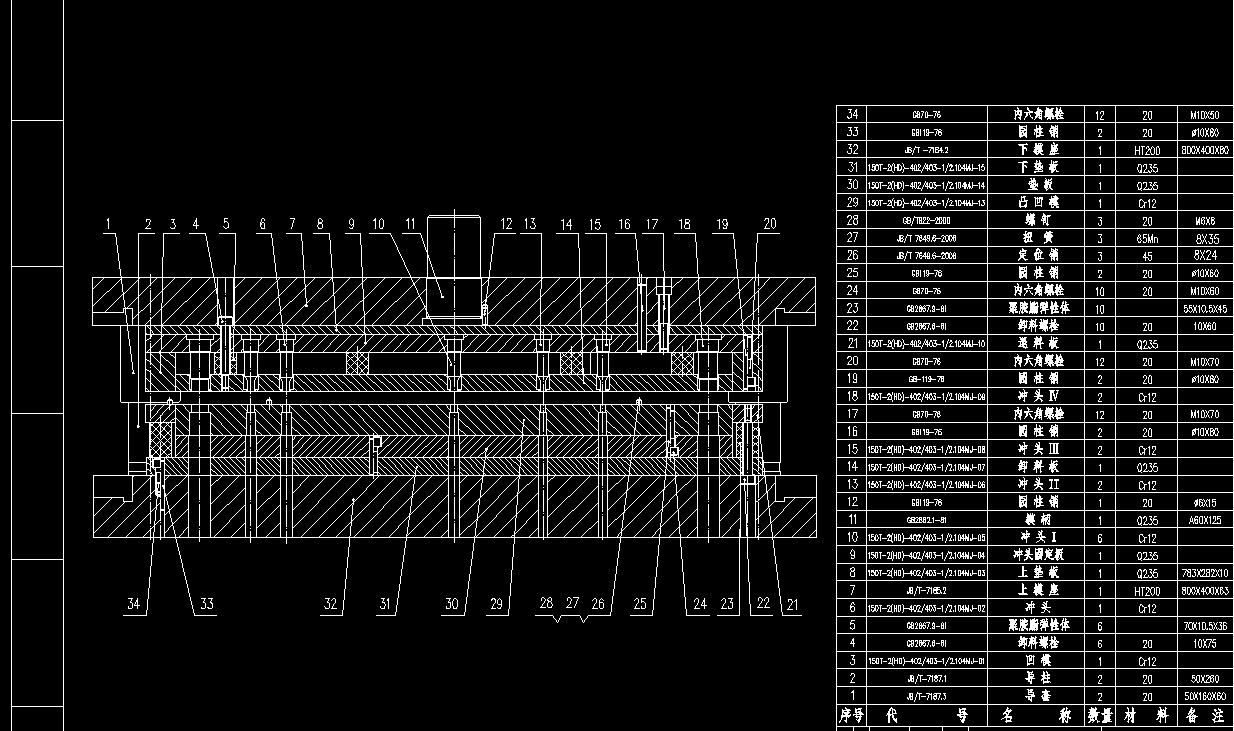Click callout number 34 below the drawing
Screen dimensions: 1234x731
pyautogui.click(x=134, y=603)
